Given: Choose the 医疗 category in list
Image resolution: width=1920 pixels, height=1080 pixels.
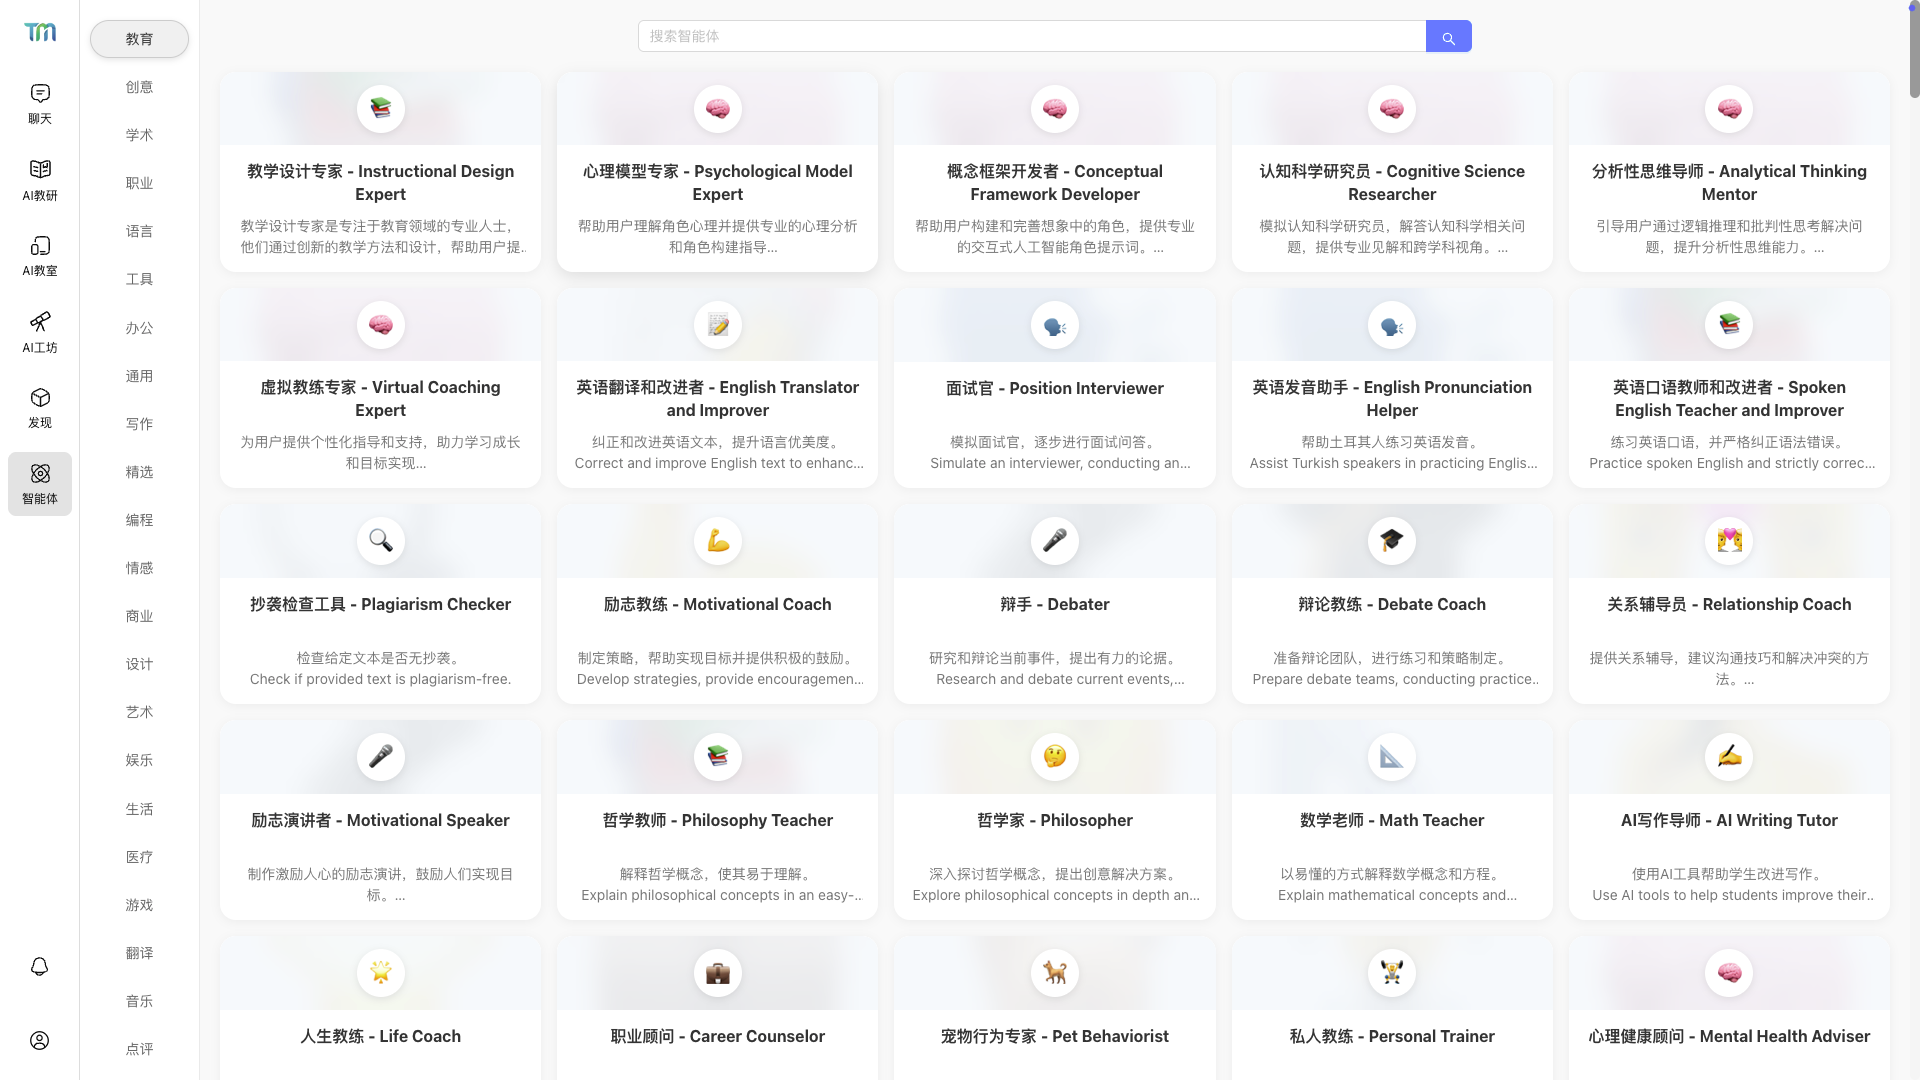Looking at the screenshot, I should click(x=139, y=857).
